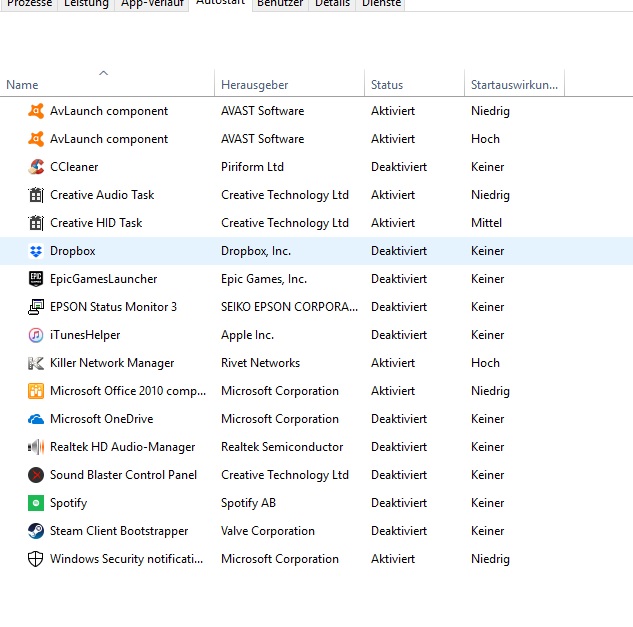The image size is (633, 627).
Task: Sort by the Name column header
Action: pyautogui.click(x=107, y=83)
